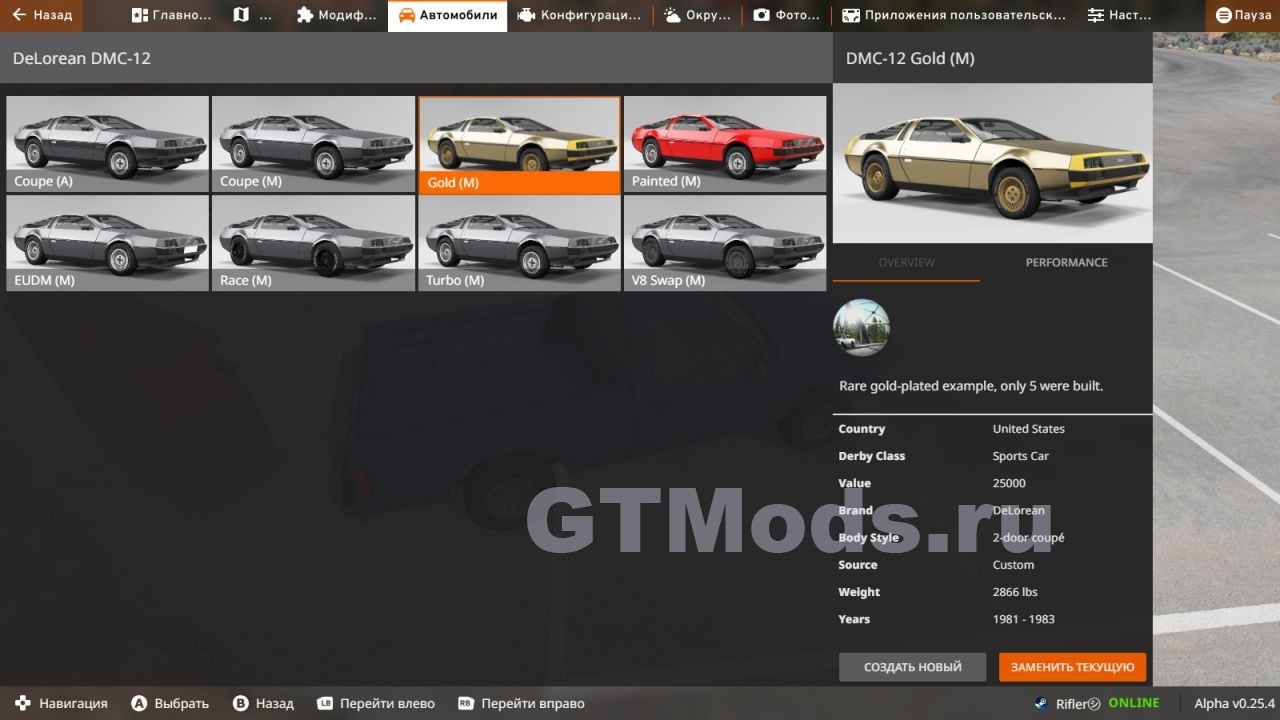This screenshot has width=1280, height=720.
Task: Switch to the PERFORMANCE tab
Action: [1066, 262]
